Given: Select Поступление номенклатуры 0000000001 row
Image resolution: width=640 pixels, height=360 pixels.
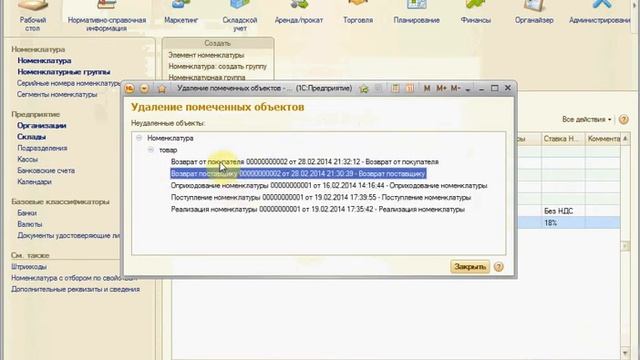Looking at the screenshot, I should click(x=321, y=197).
